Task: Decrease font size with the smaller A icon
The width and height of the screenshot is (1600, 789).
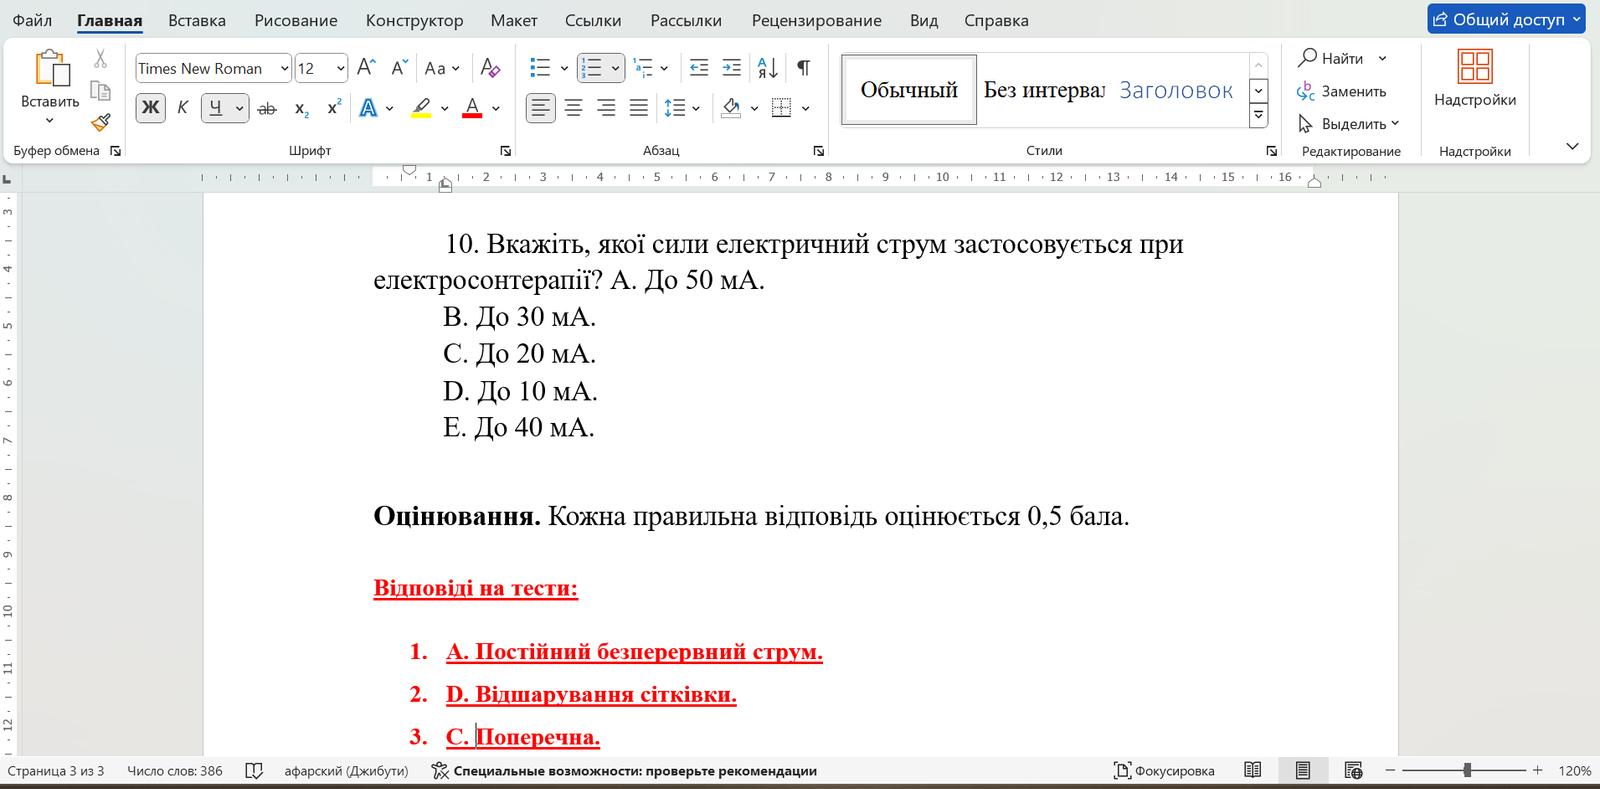Action: 398,68
